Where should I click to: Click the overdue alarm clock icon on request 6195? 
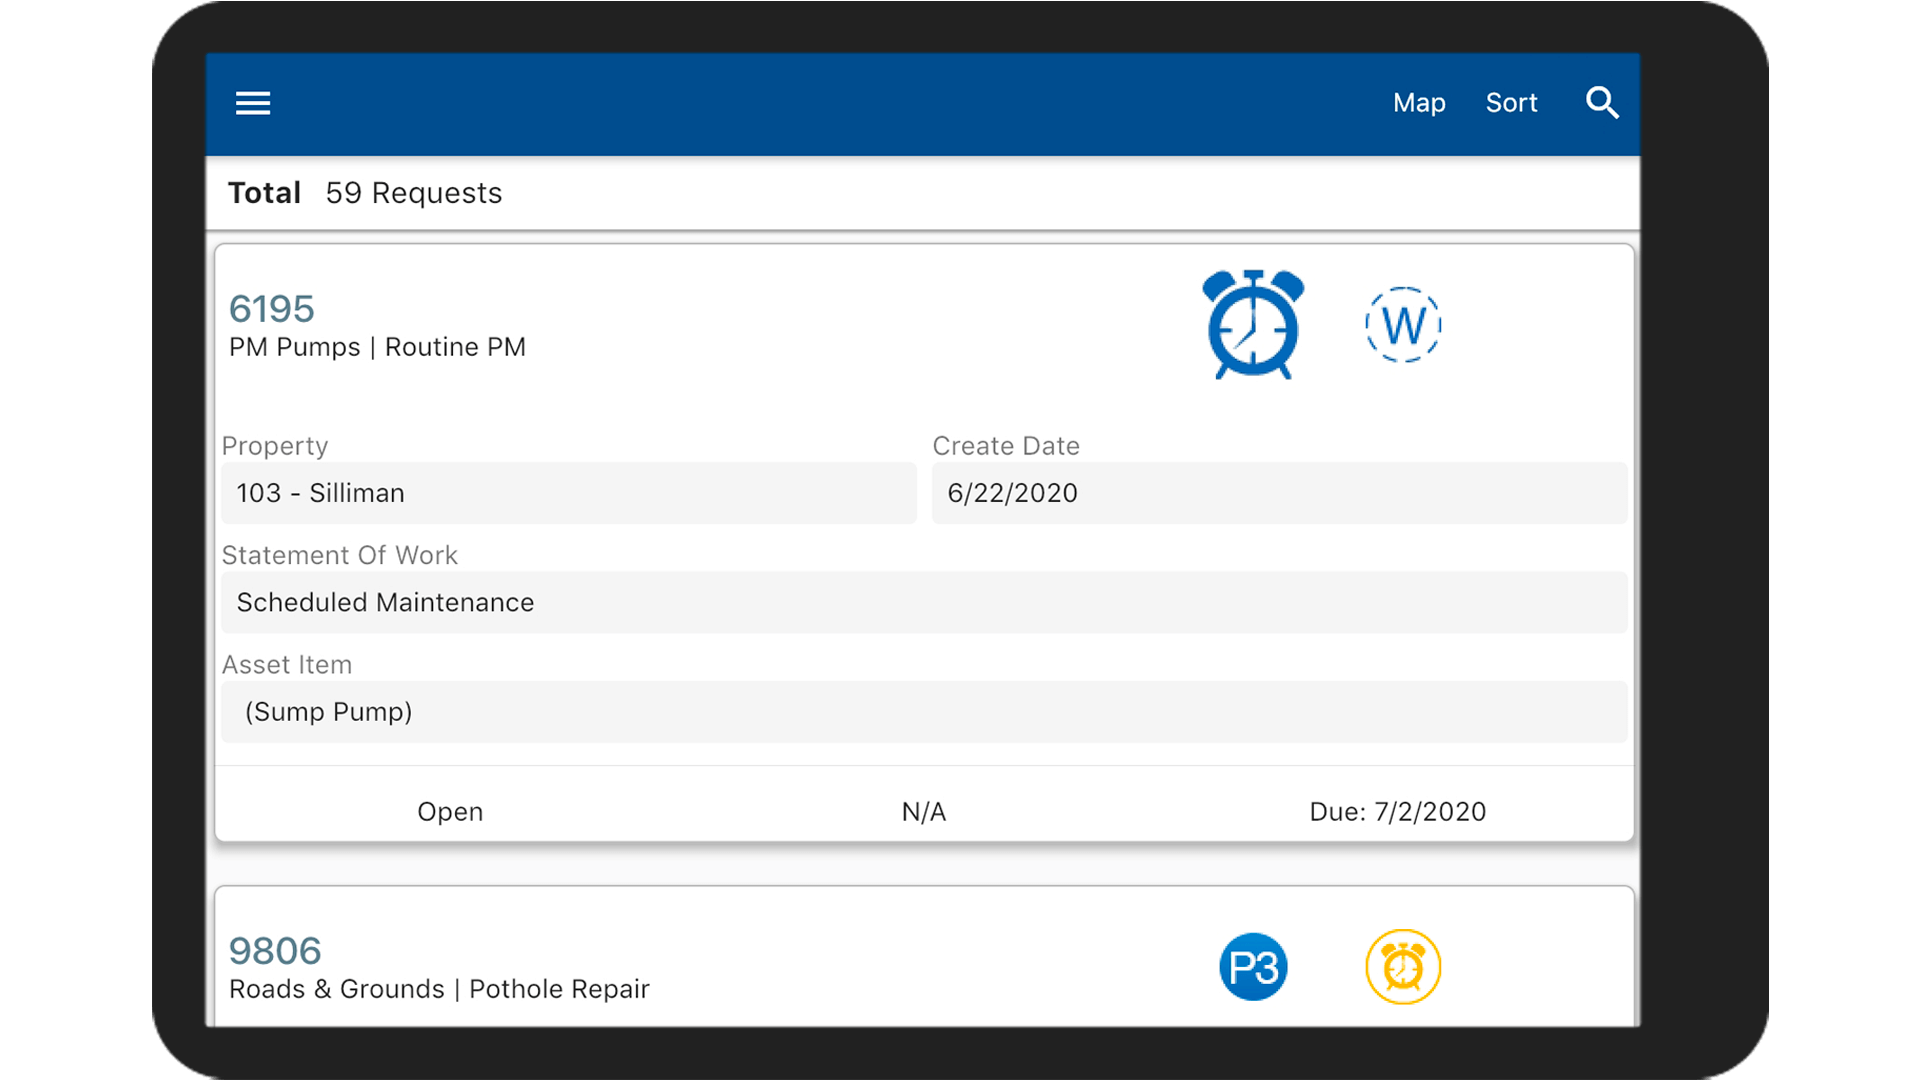click(x=1253, y=326)
